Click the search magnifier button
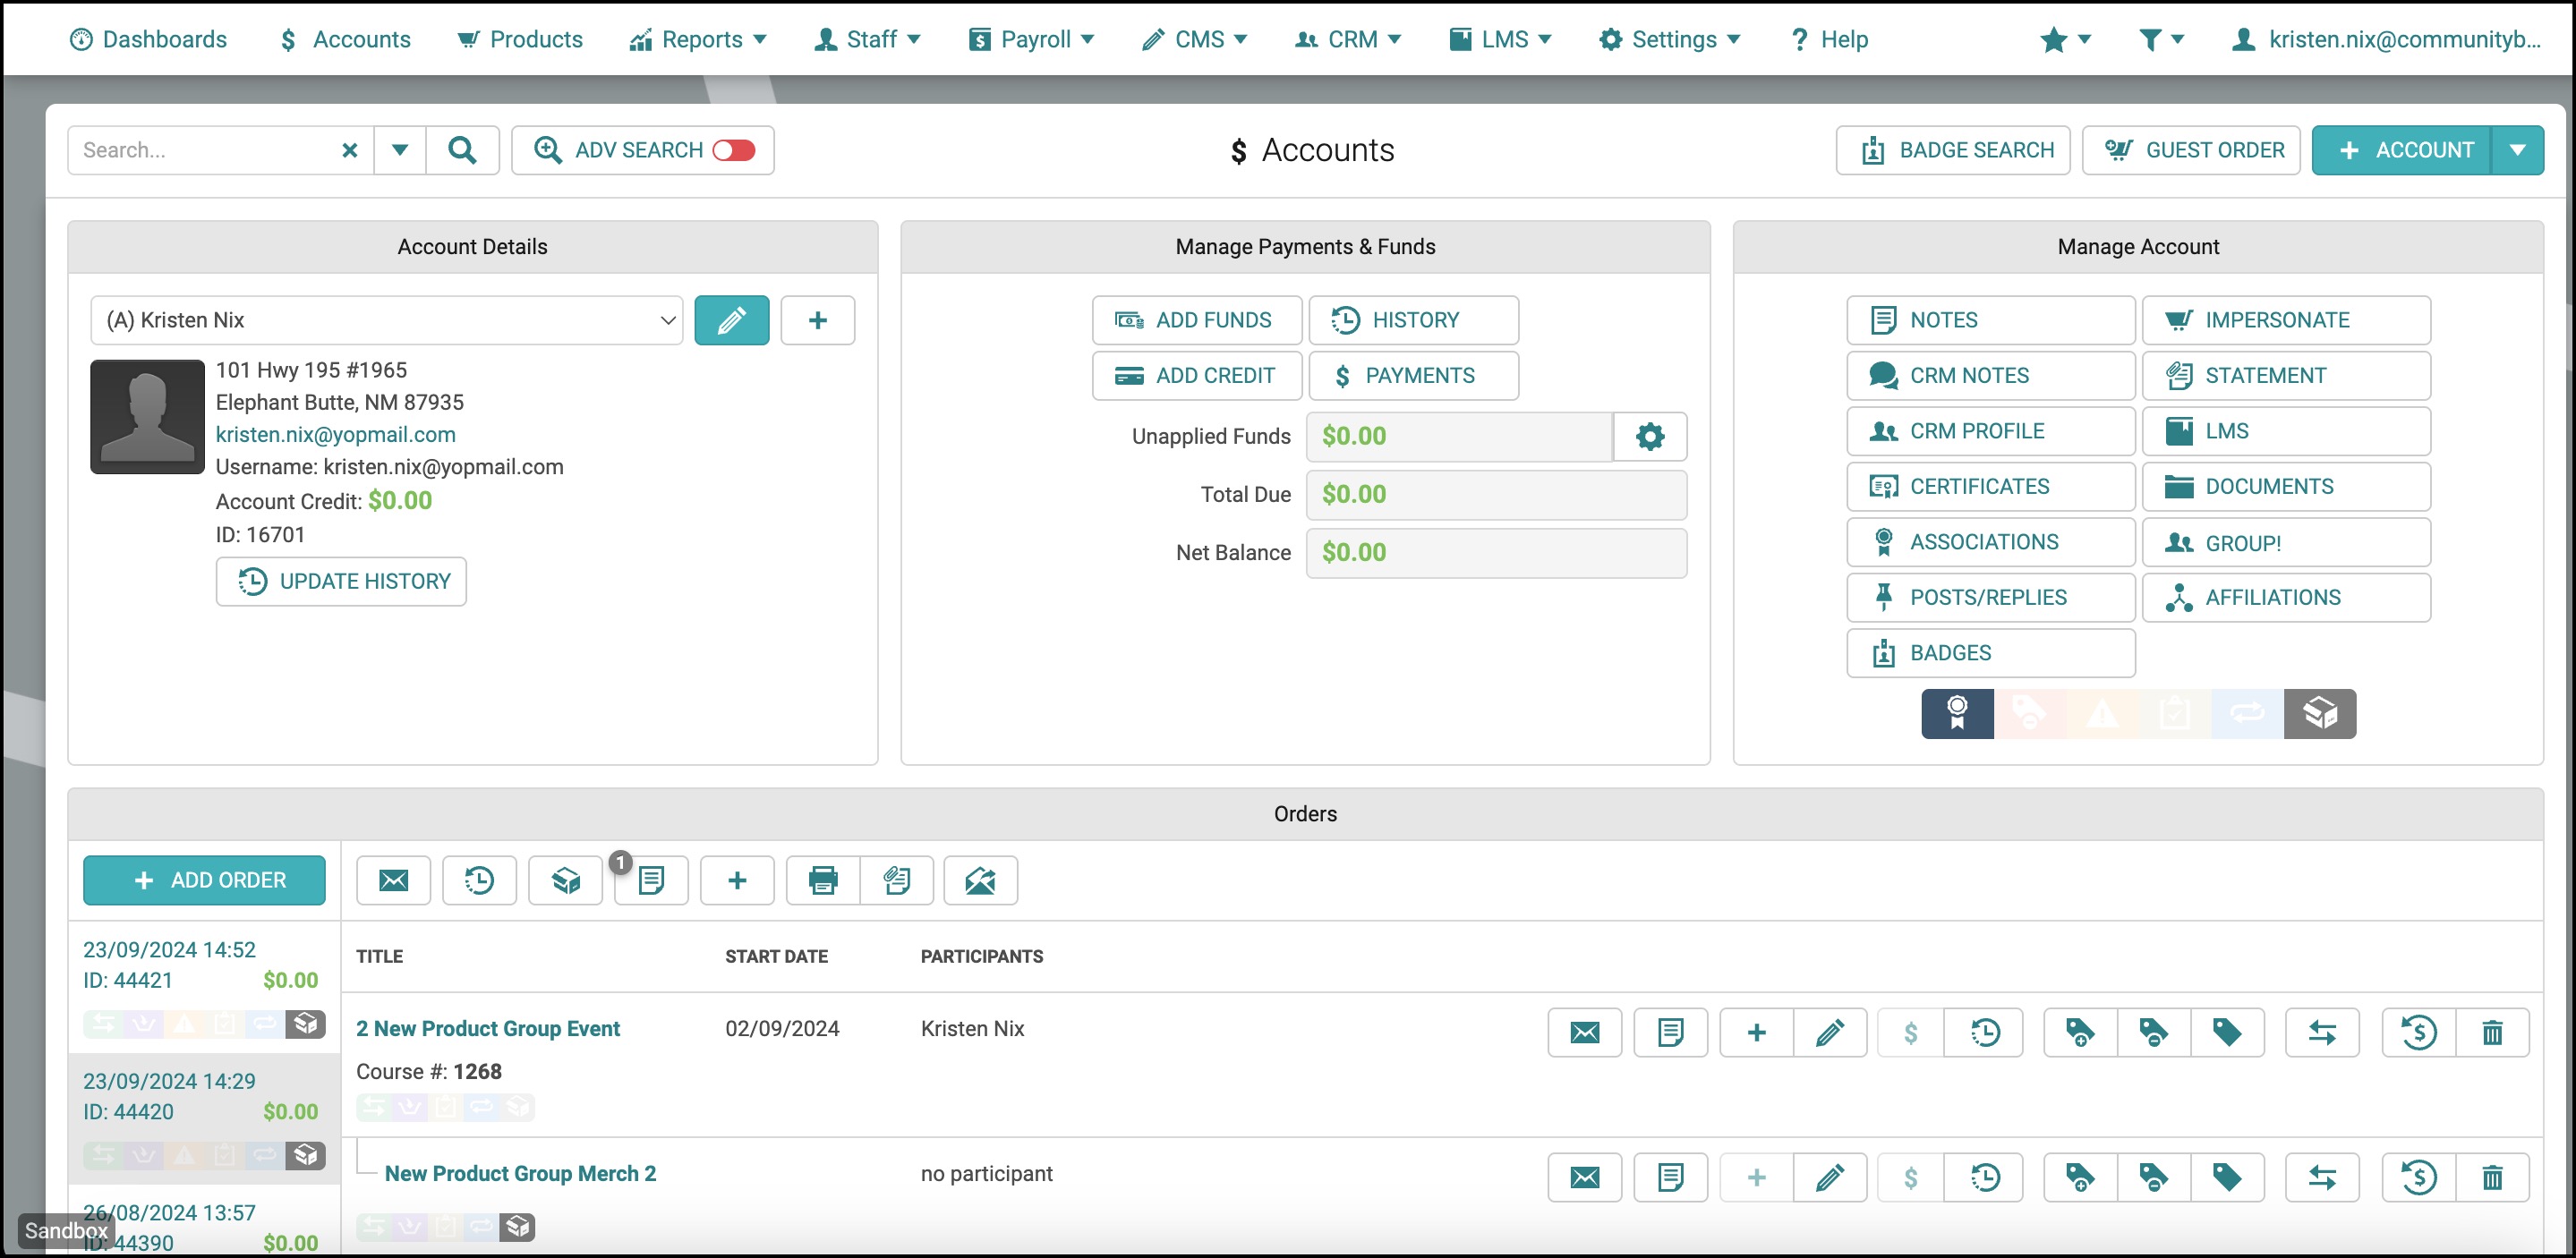 462,150
